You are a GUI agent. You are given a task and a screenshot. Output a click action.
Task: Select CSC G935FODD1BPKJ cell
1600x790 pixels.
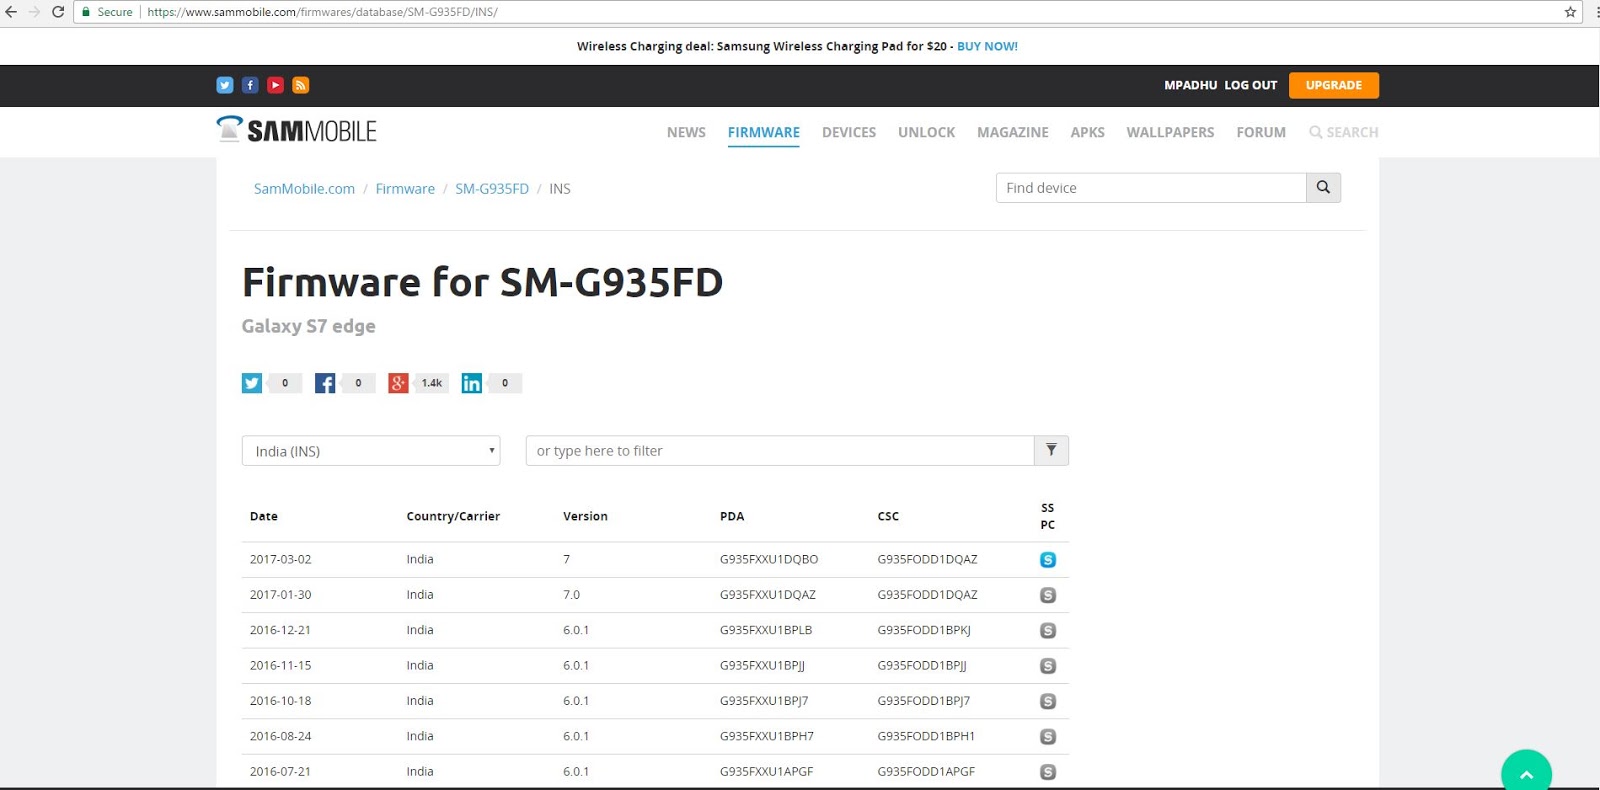coord(924,630)
